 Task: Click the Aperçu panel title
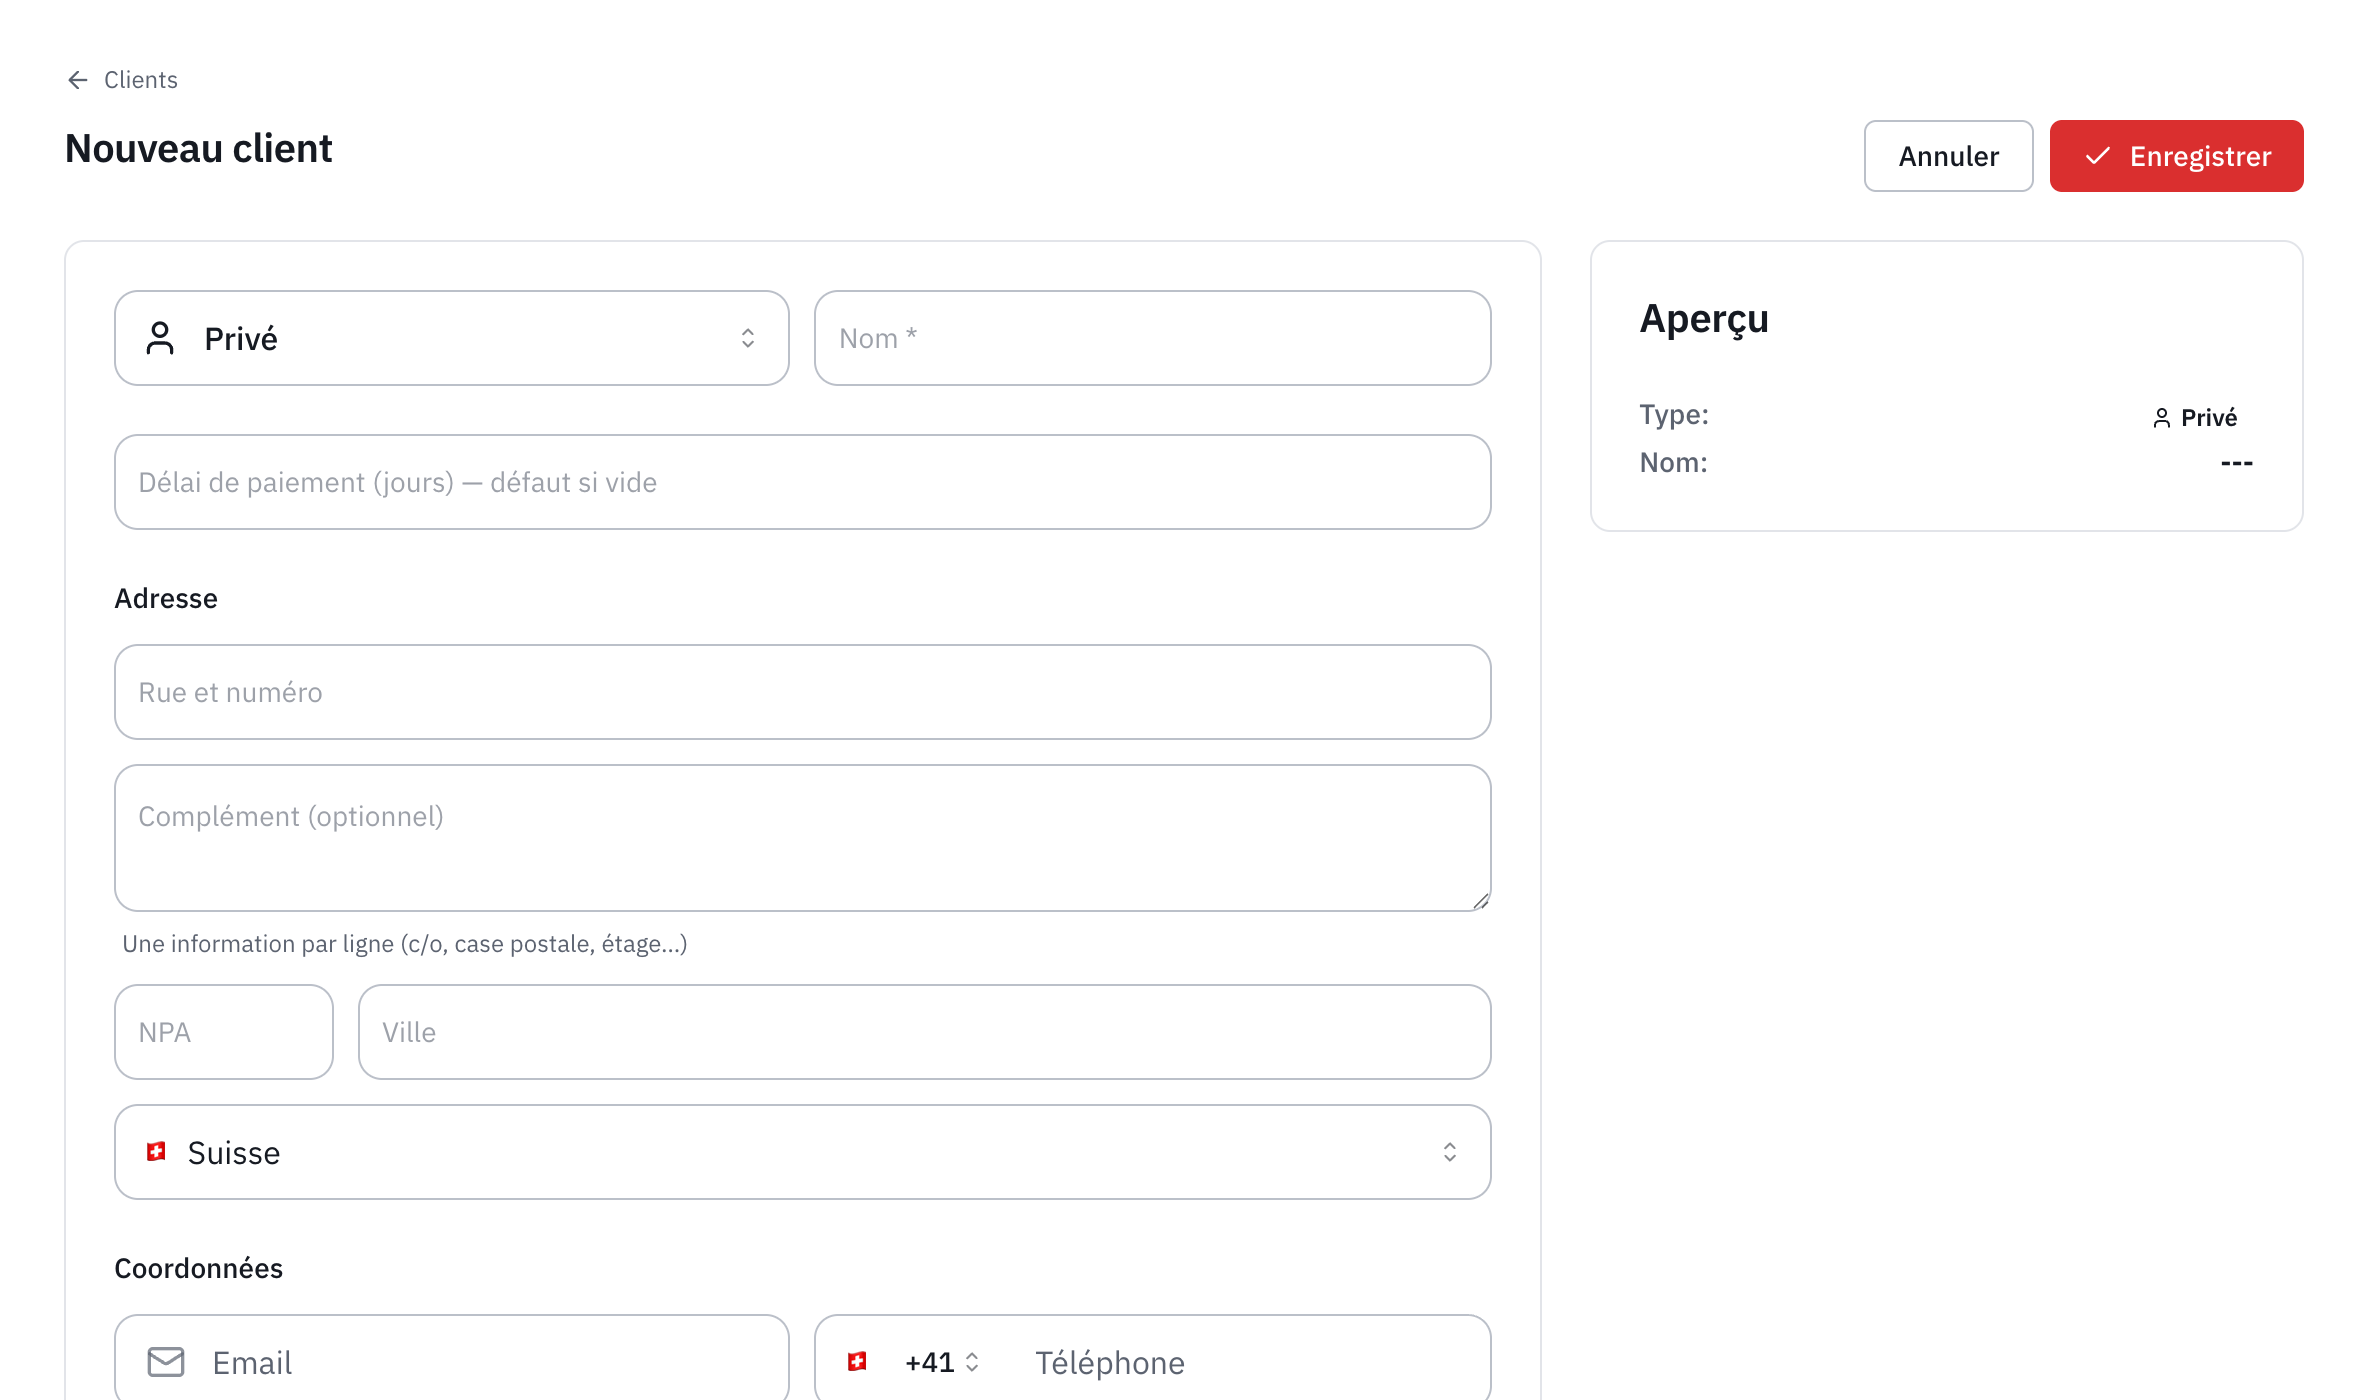(x=1704, y=320)
